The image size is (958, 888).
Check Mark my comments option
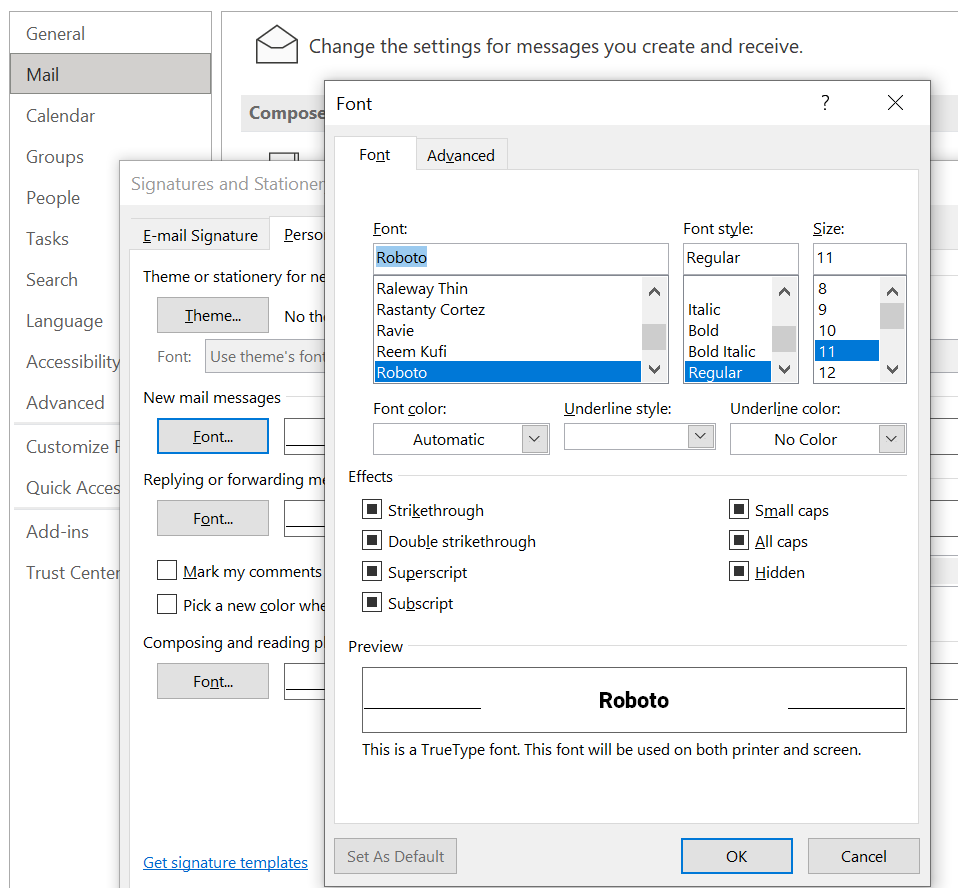(x=167, y=570)
